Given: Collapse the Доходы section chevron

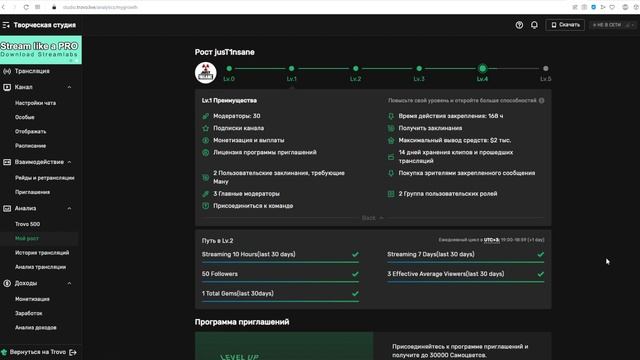Looking at the screenshot, I should [x=69, y=283].
